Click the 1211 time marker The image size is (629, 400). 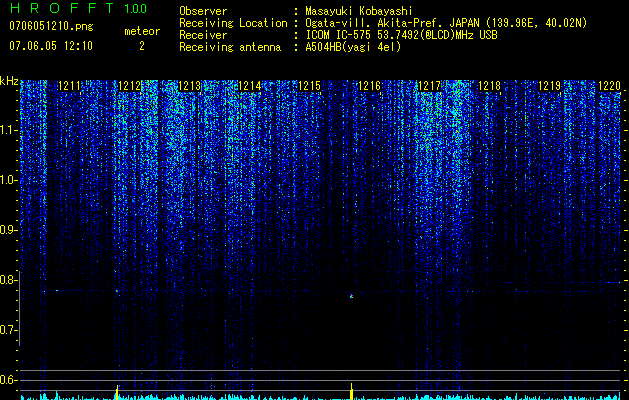coord(69,86)
